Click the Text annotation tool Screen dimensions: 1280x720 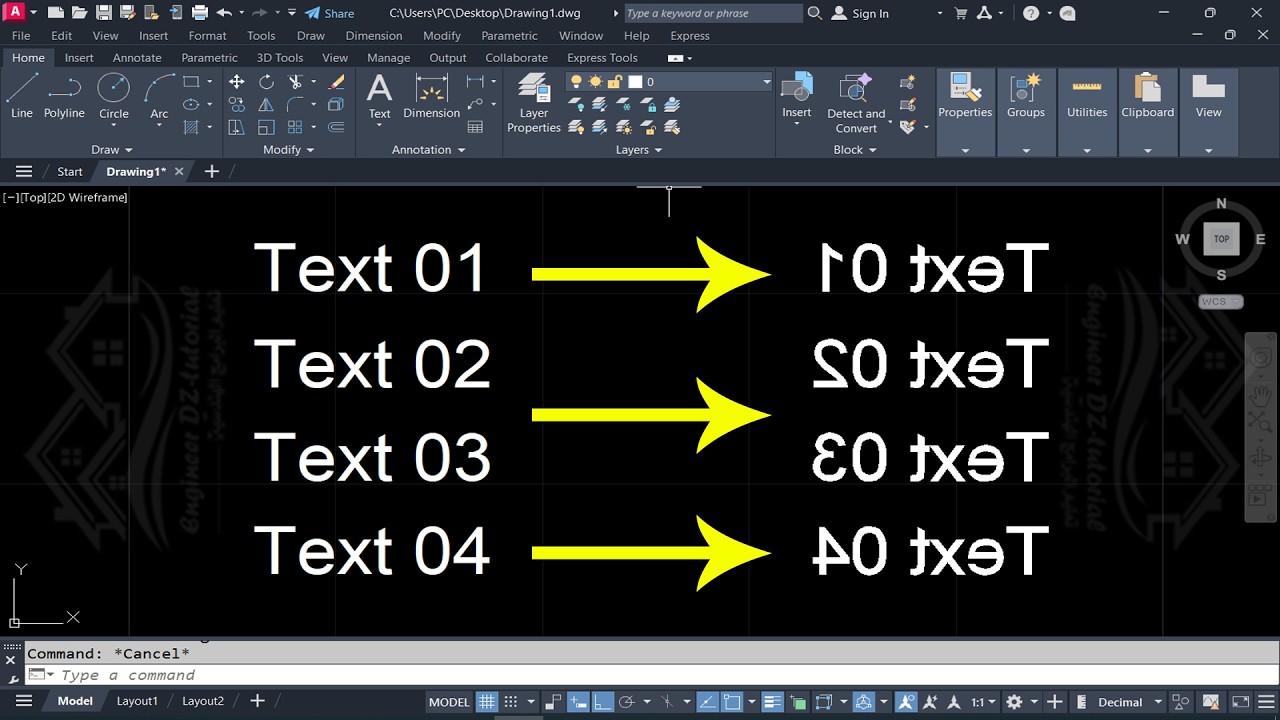pos(379,97)
